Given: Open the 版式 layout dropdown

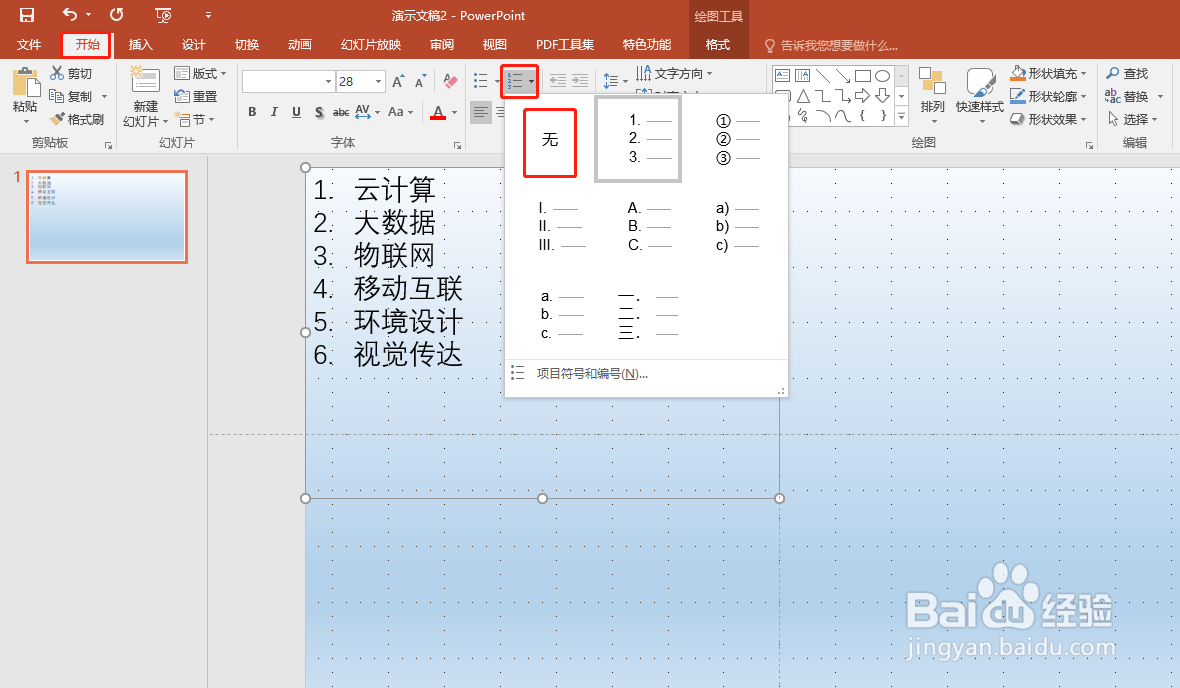Looking at the screenshot, I should pos(200,73).
